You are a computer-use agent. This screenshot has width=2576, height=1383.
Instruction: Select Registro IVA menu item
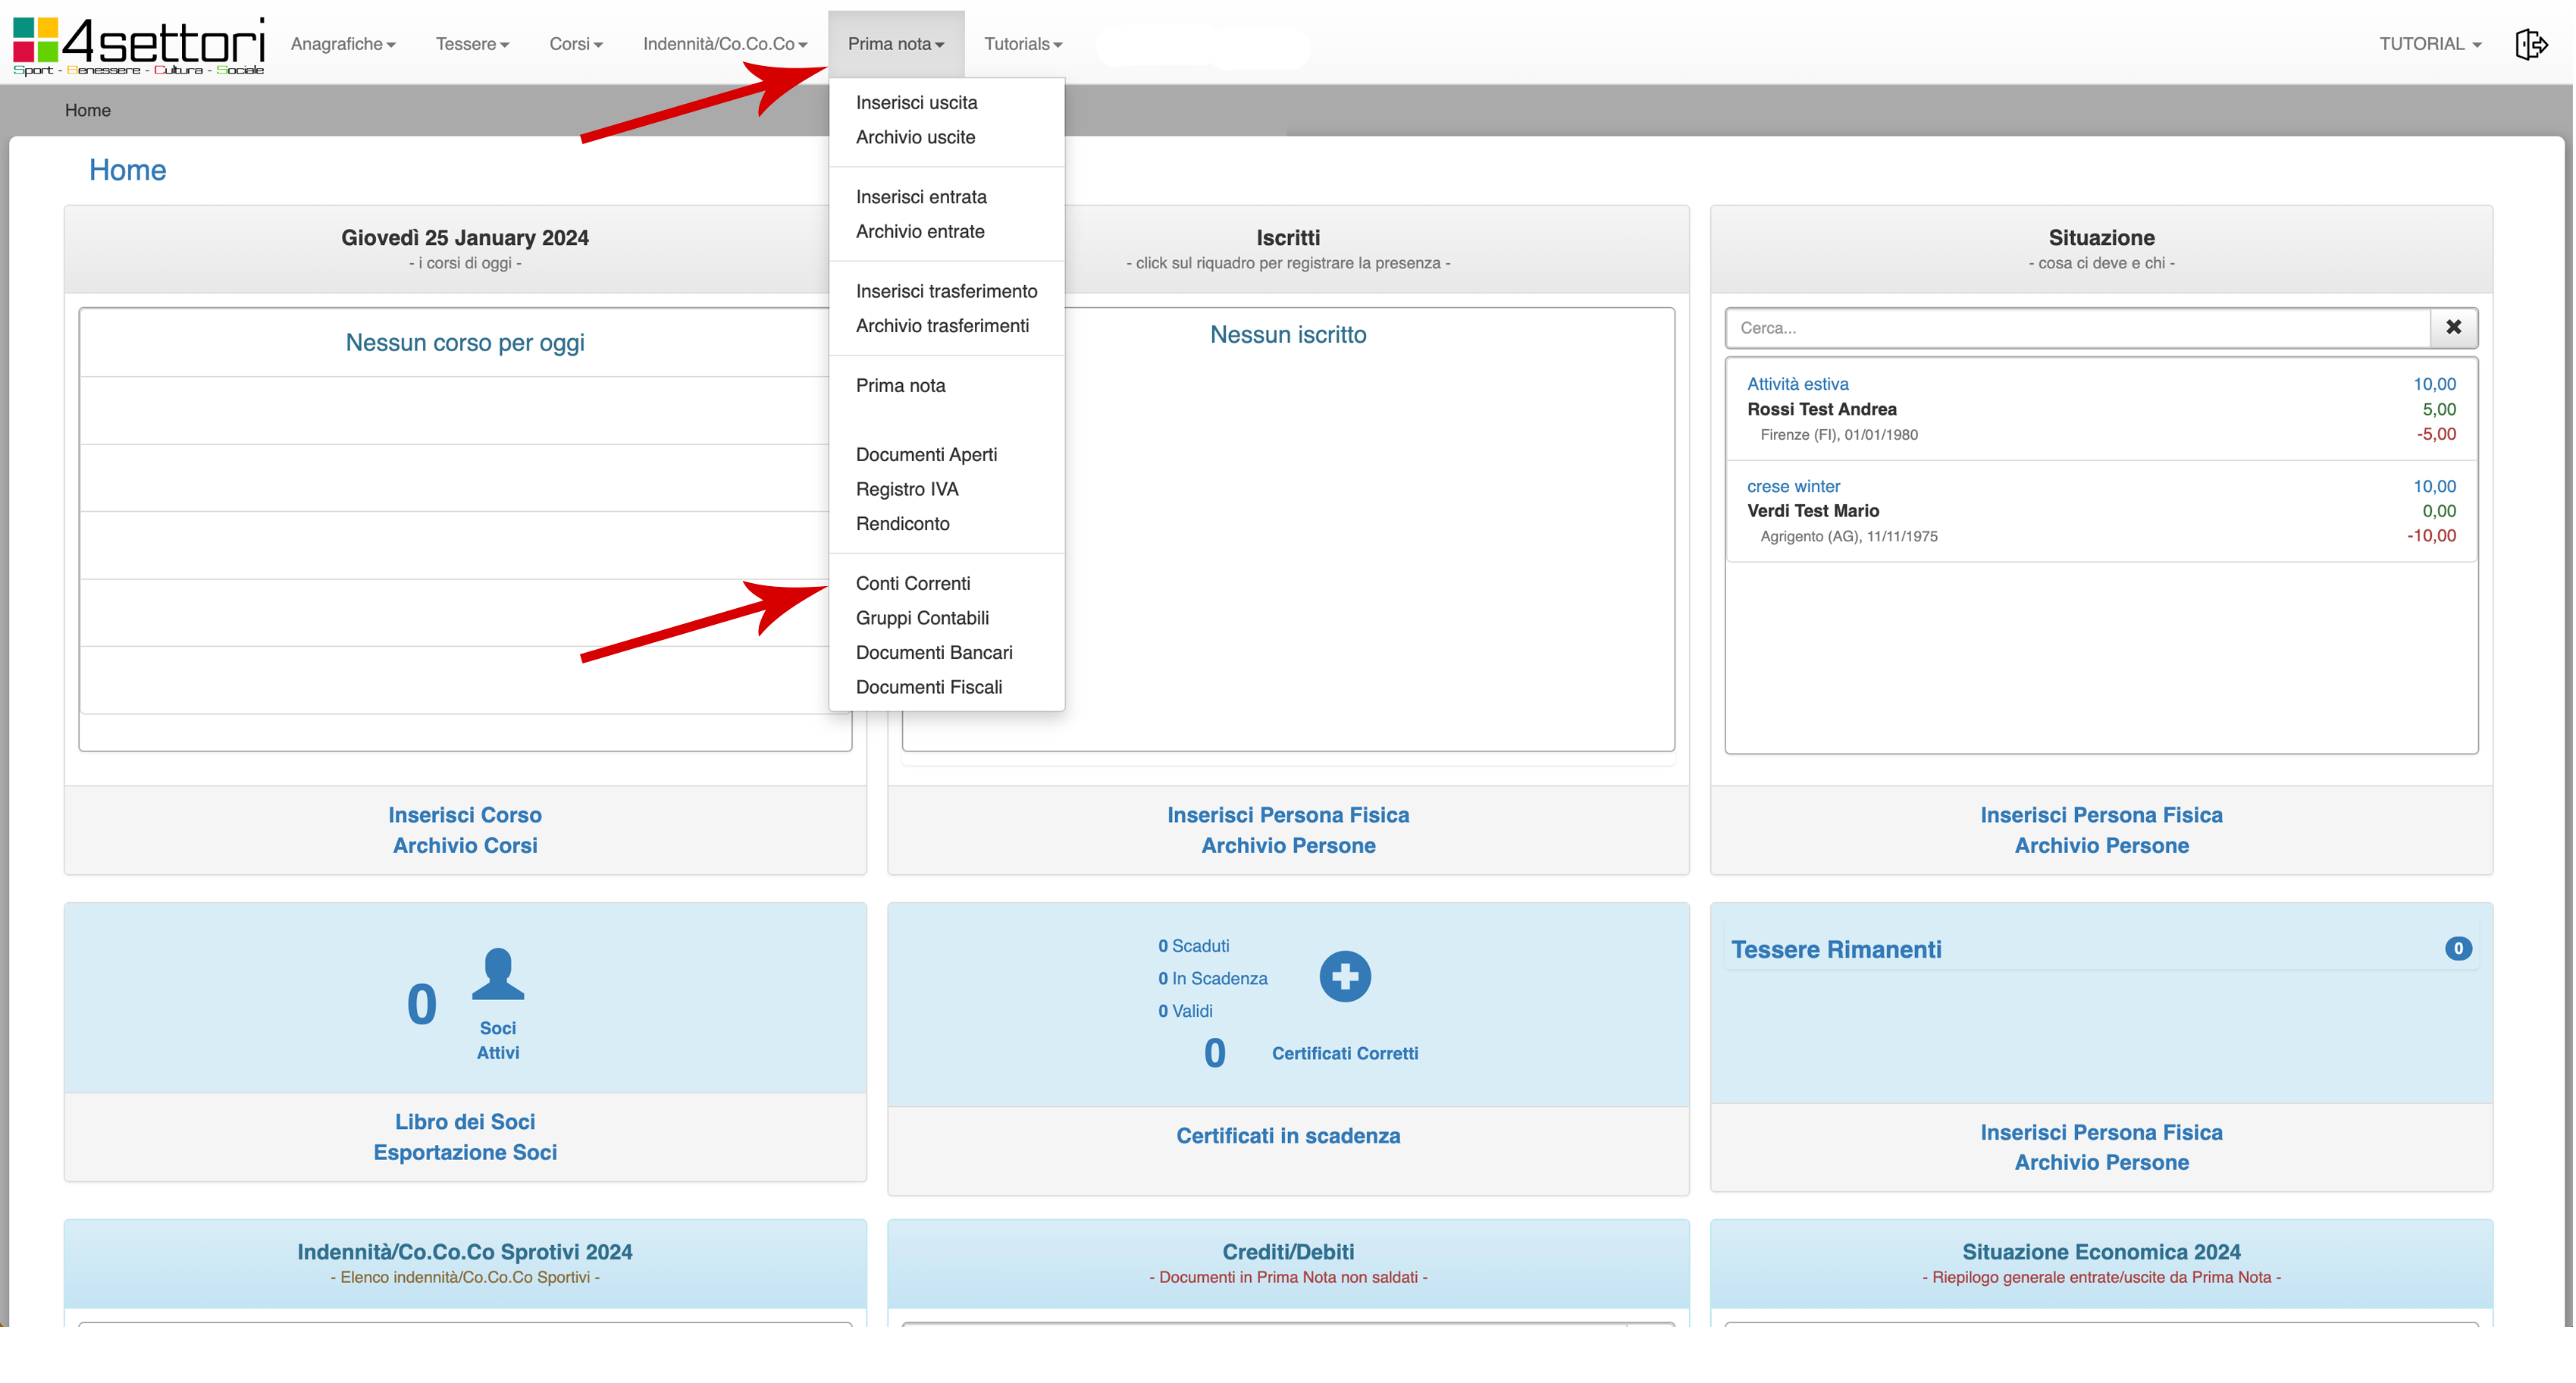click(x=906, y=489)
